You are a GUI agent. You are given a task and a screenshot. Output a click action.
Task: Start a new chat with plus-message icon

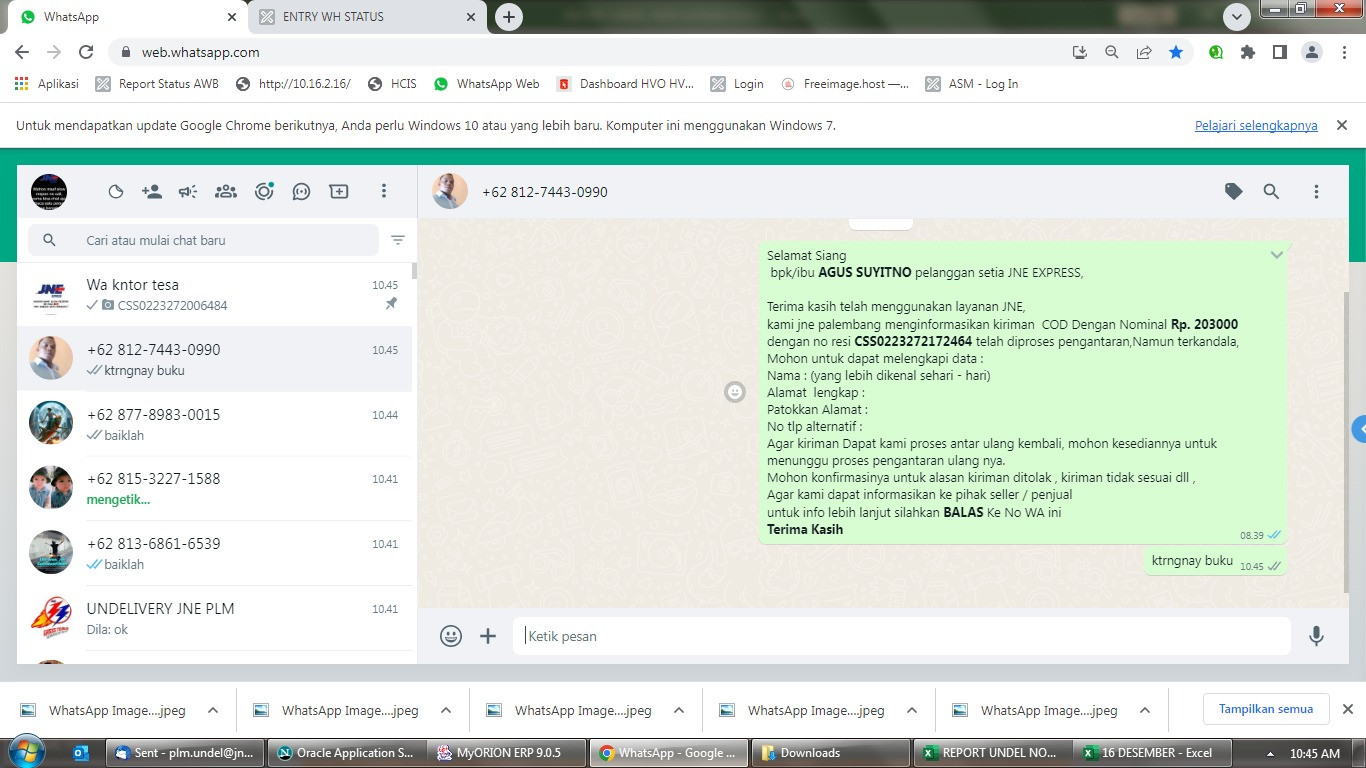(339, 191)
